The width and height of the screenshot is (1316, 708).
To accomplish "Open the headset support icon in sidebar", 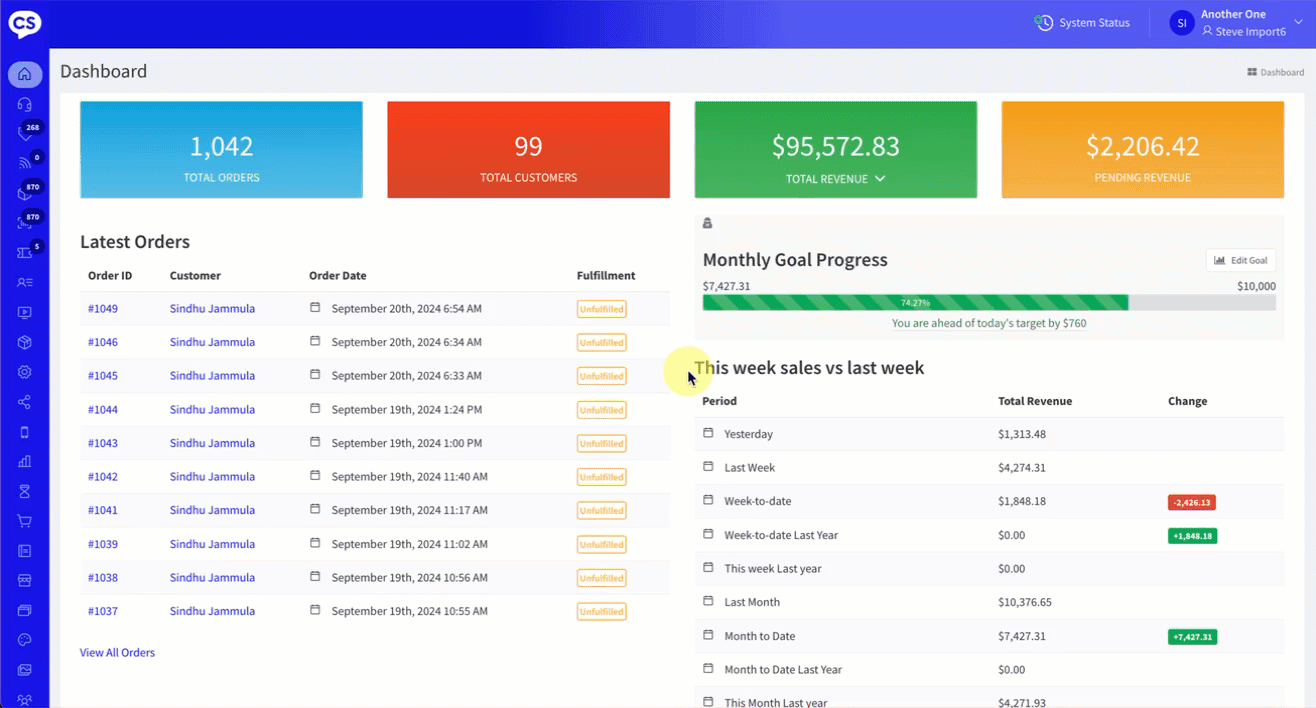I will click(x=24, y=104).
